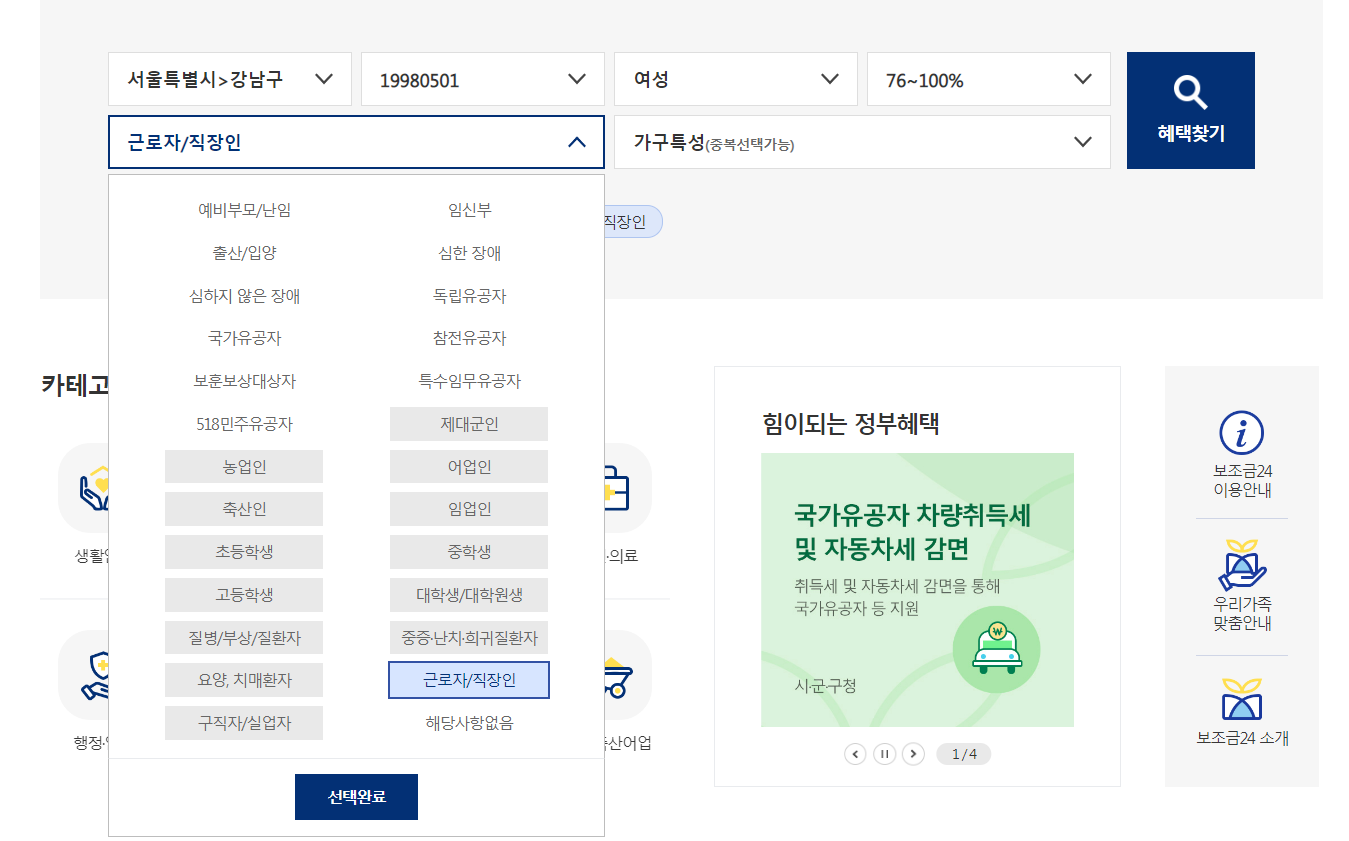Go to next banner slide

[x=913, y=754]
